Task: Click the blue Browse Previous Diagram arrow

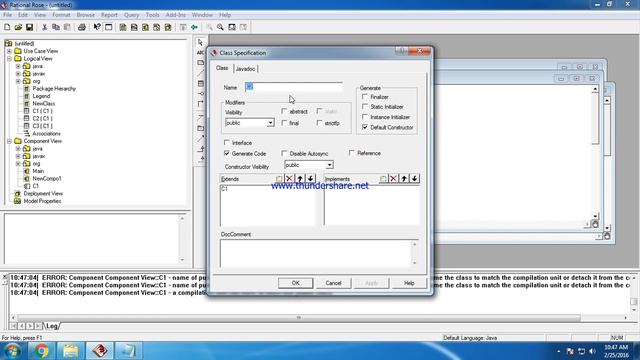Action: pyautogui.click(x=194, y=27)
